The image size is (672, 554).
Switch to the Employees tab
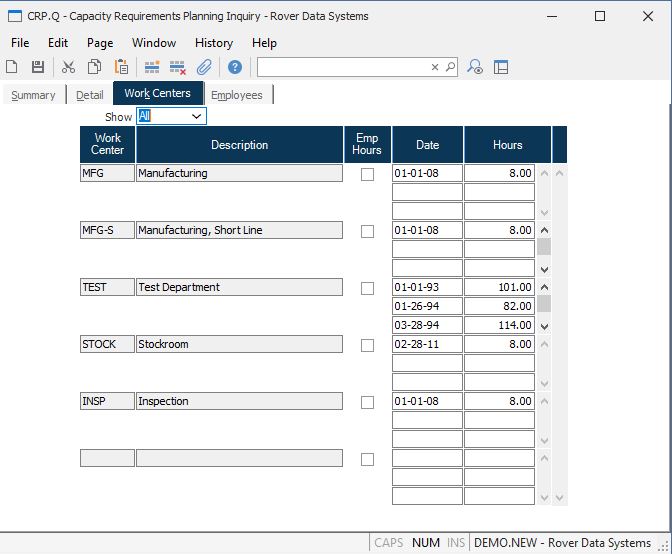coord(237,95)
